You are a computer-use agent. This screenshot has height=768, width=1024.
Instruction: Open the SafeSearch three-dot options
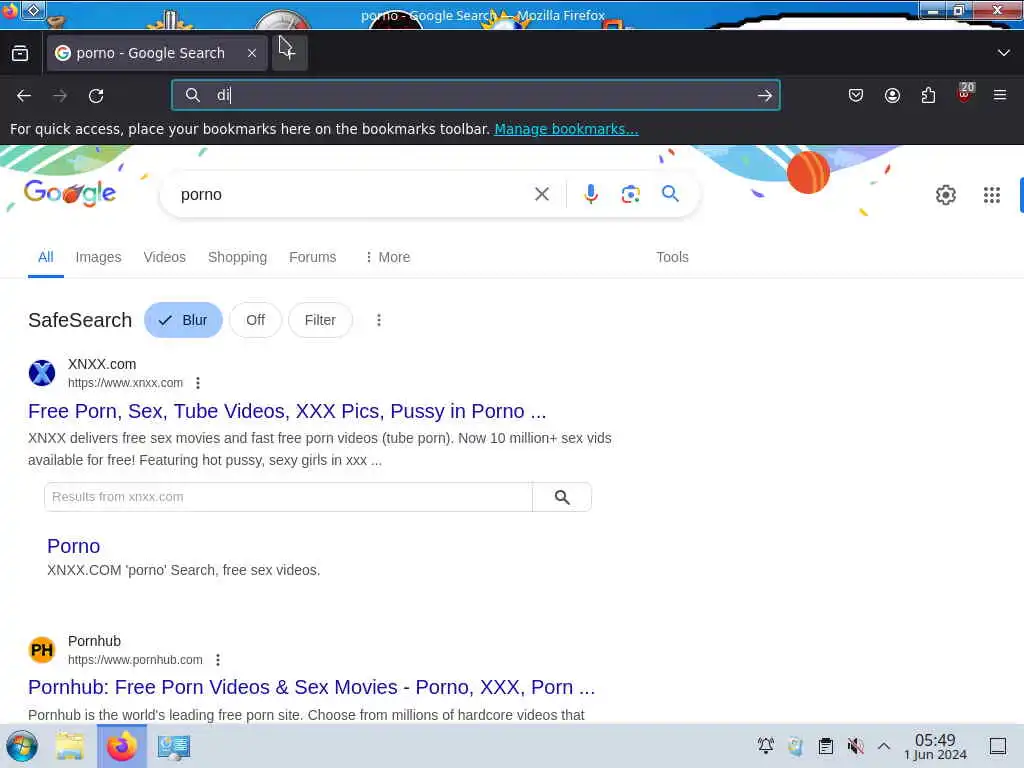click(379, 320)
